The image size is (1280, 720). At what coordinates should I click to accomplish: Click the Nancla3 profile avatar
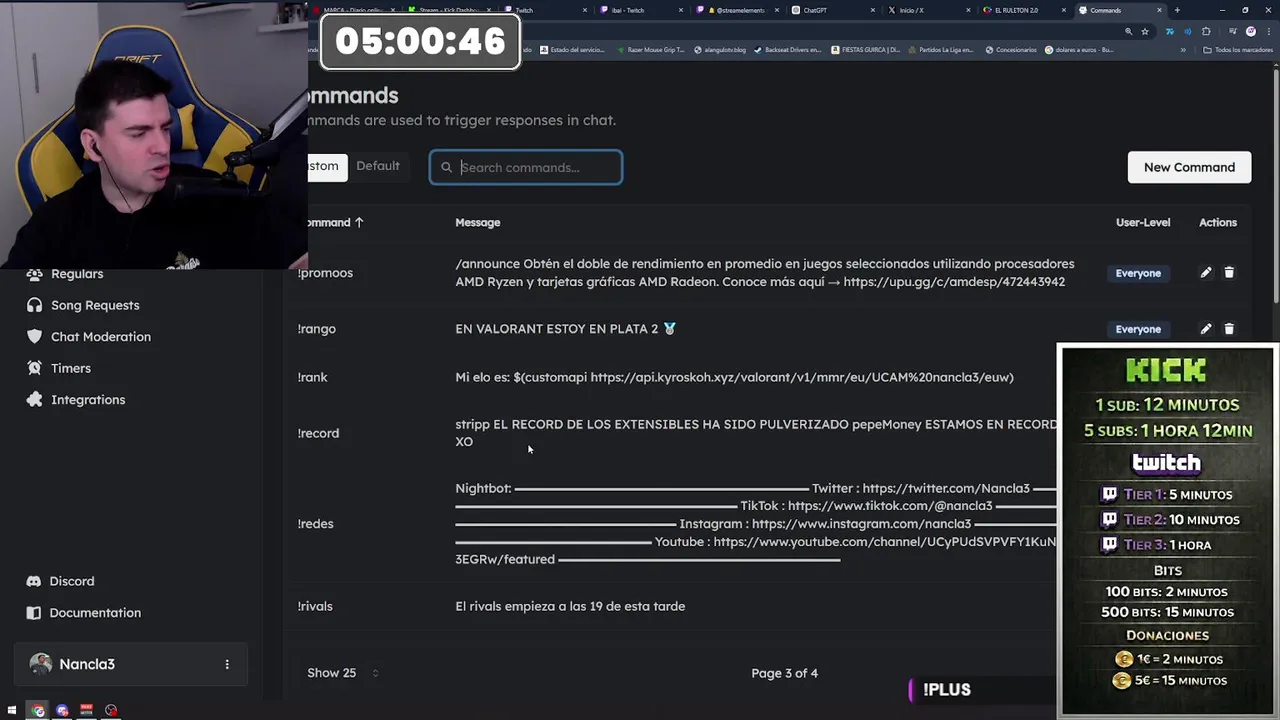(41, 664)
